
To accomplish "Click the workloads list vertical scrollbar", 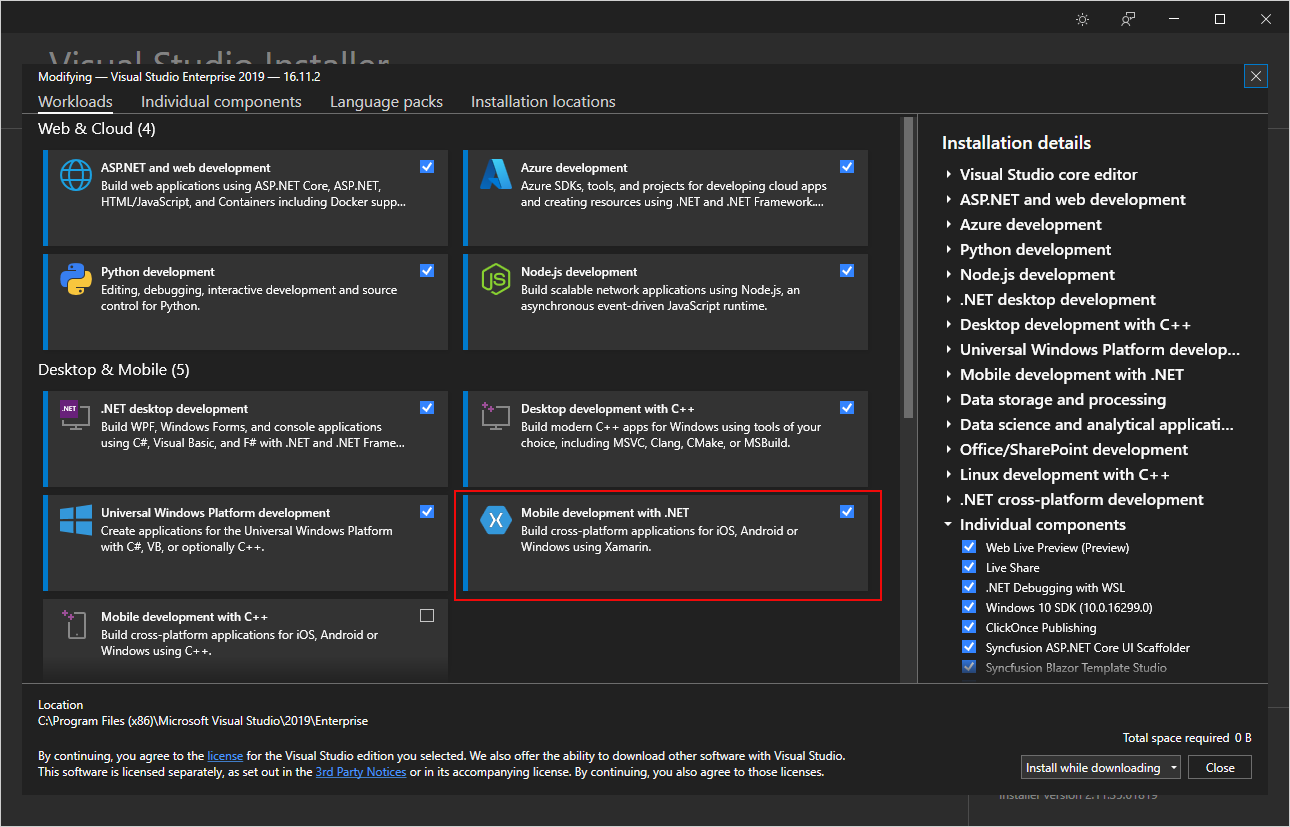I will [908, 267].
